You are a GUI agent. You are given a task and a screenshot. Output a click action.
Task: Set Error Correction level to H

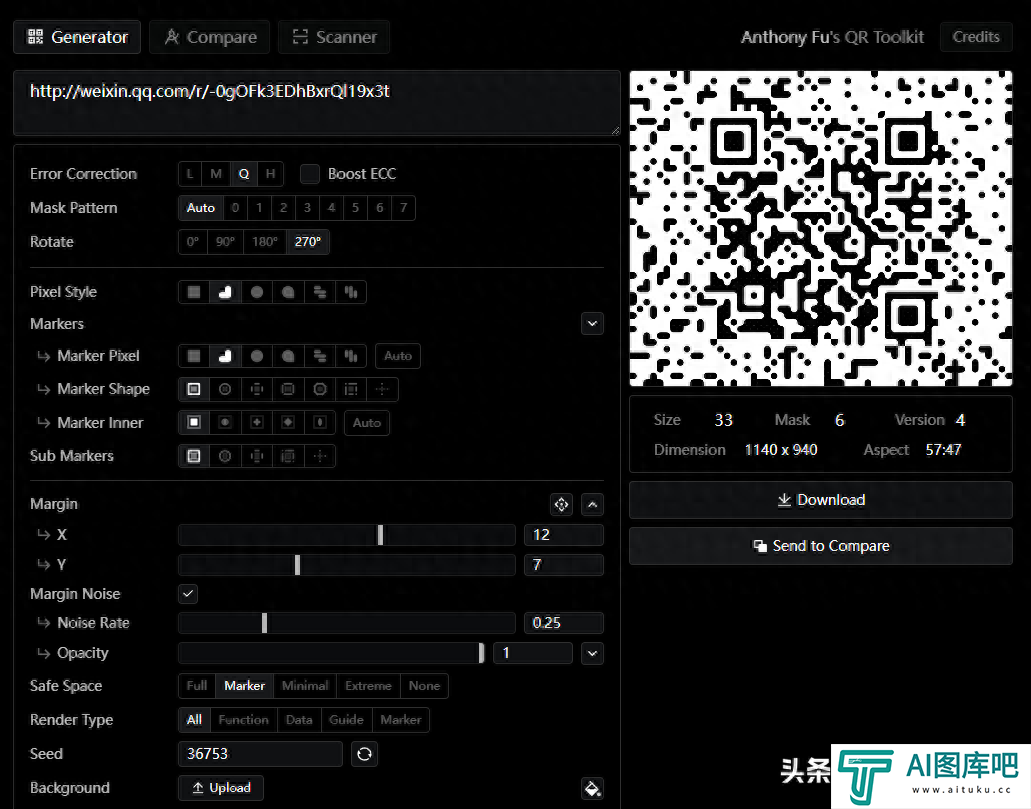pos(270,174)
